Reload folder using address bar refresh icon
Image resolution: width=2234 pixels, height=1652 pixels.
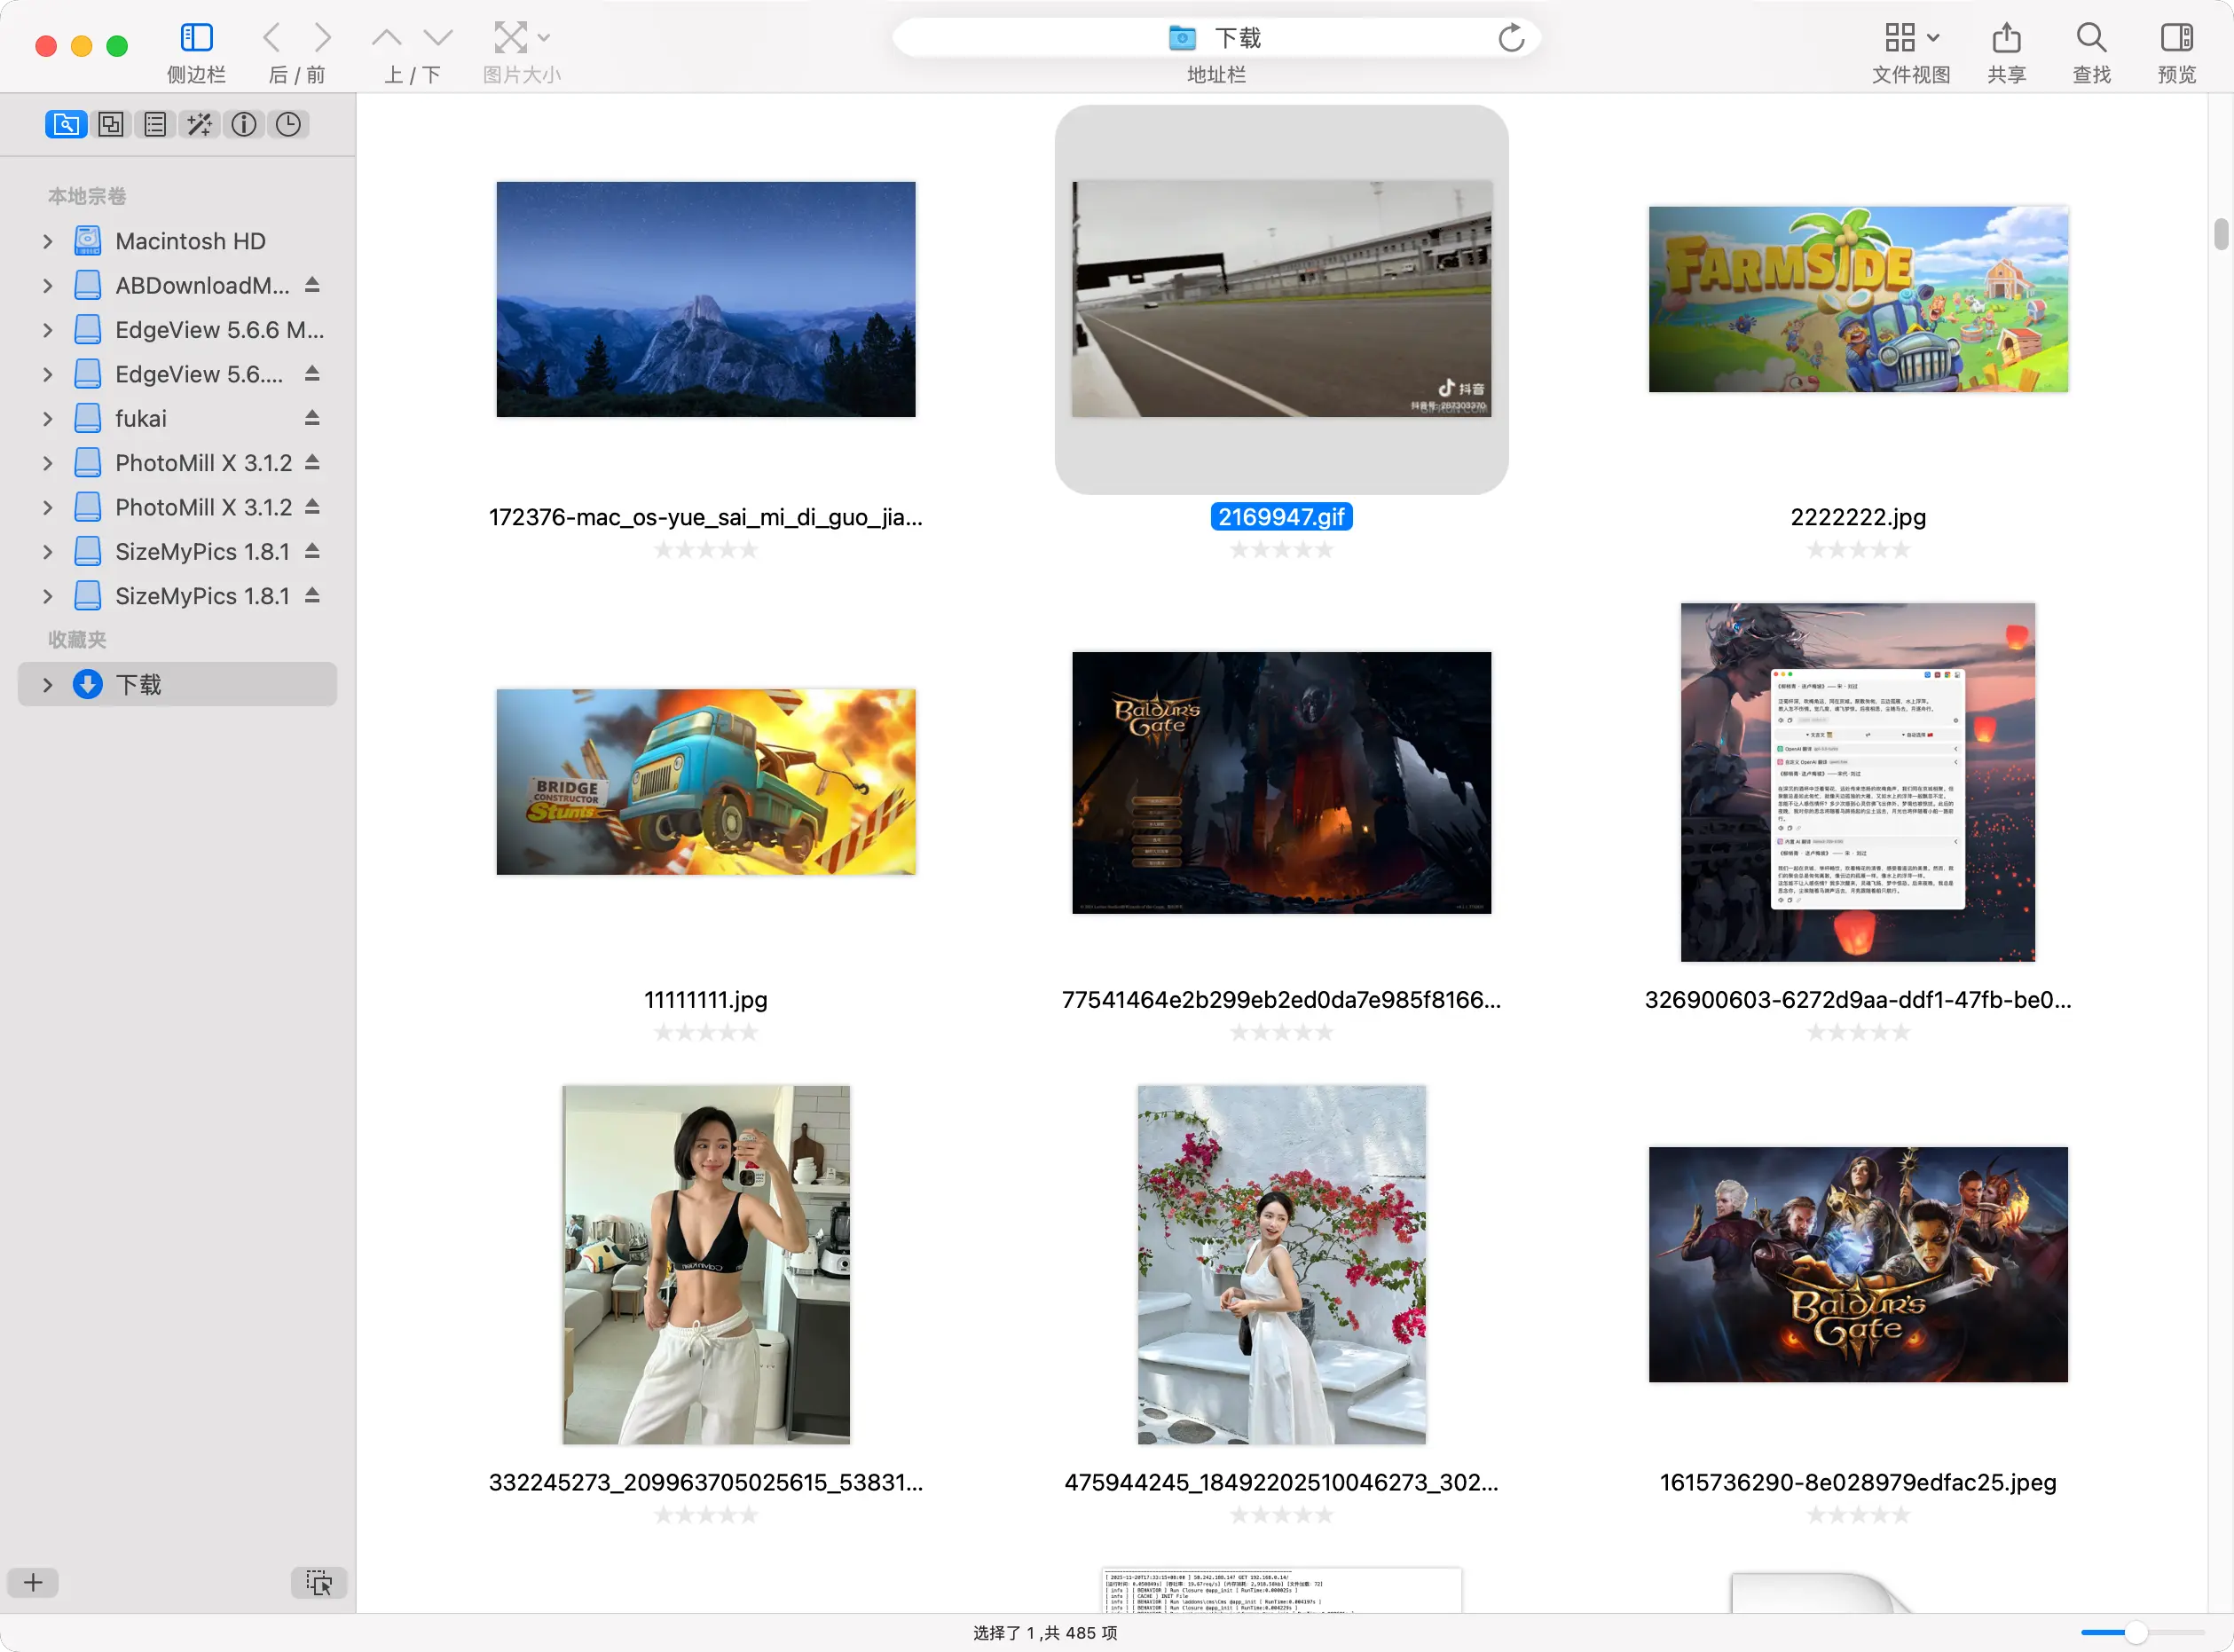1511,38
